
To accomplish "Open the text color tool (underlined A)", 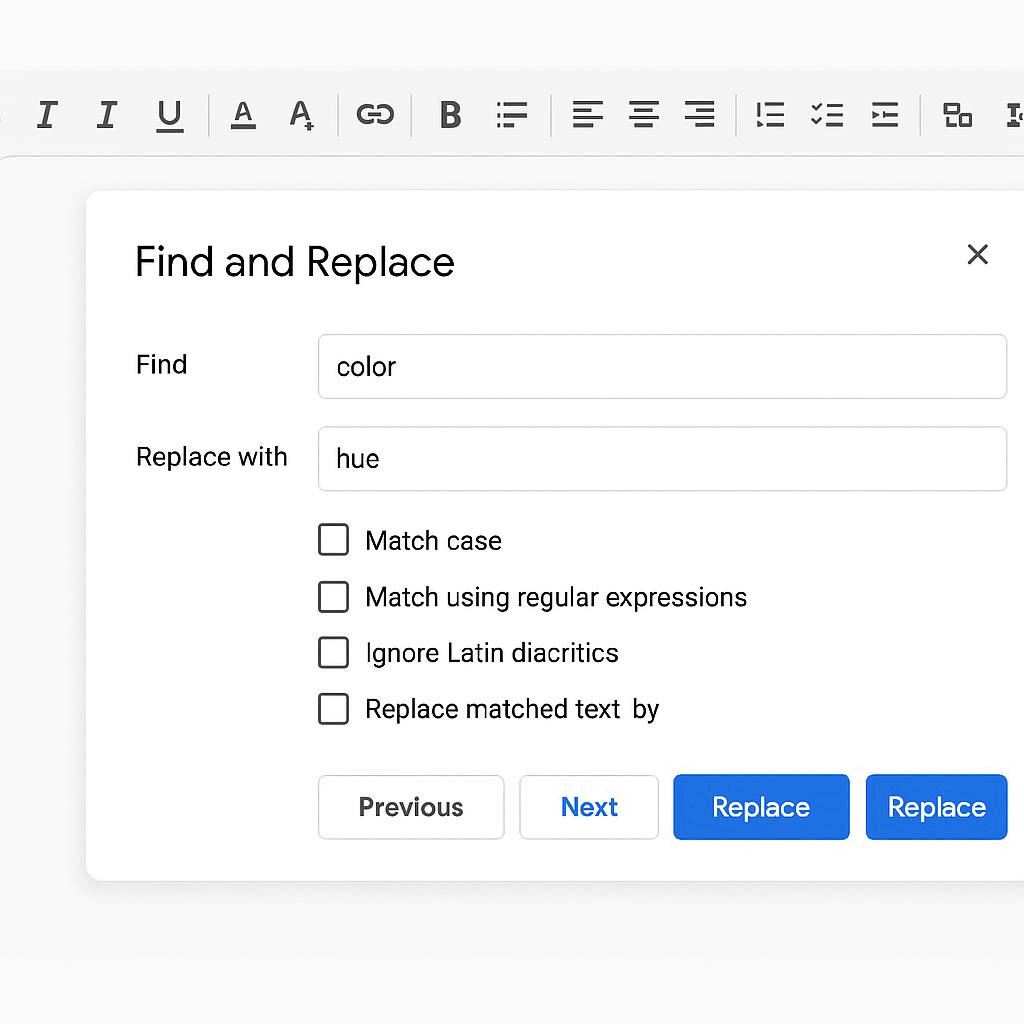I will click(243, 116).
